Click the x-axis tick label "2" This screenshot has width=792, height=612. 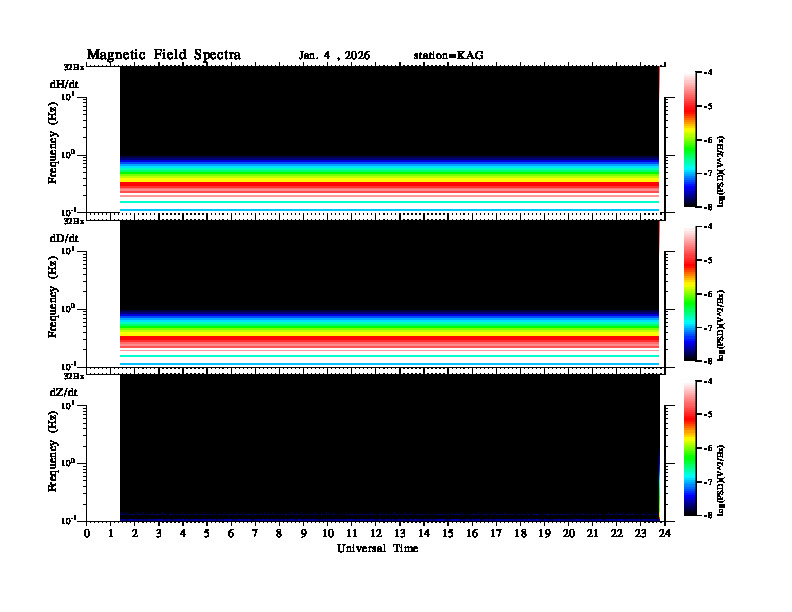tap(135, 533)
